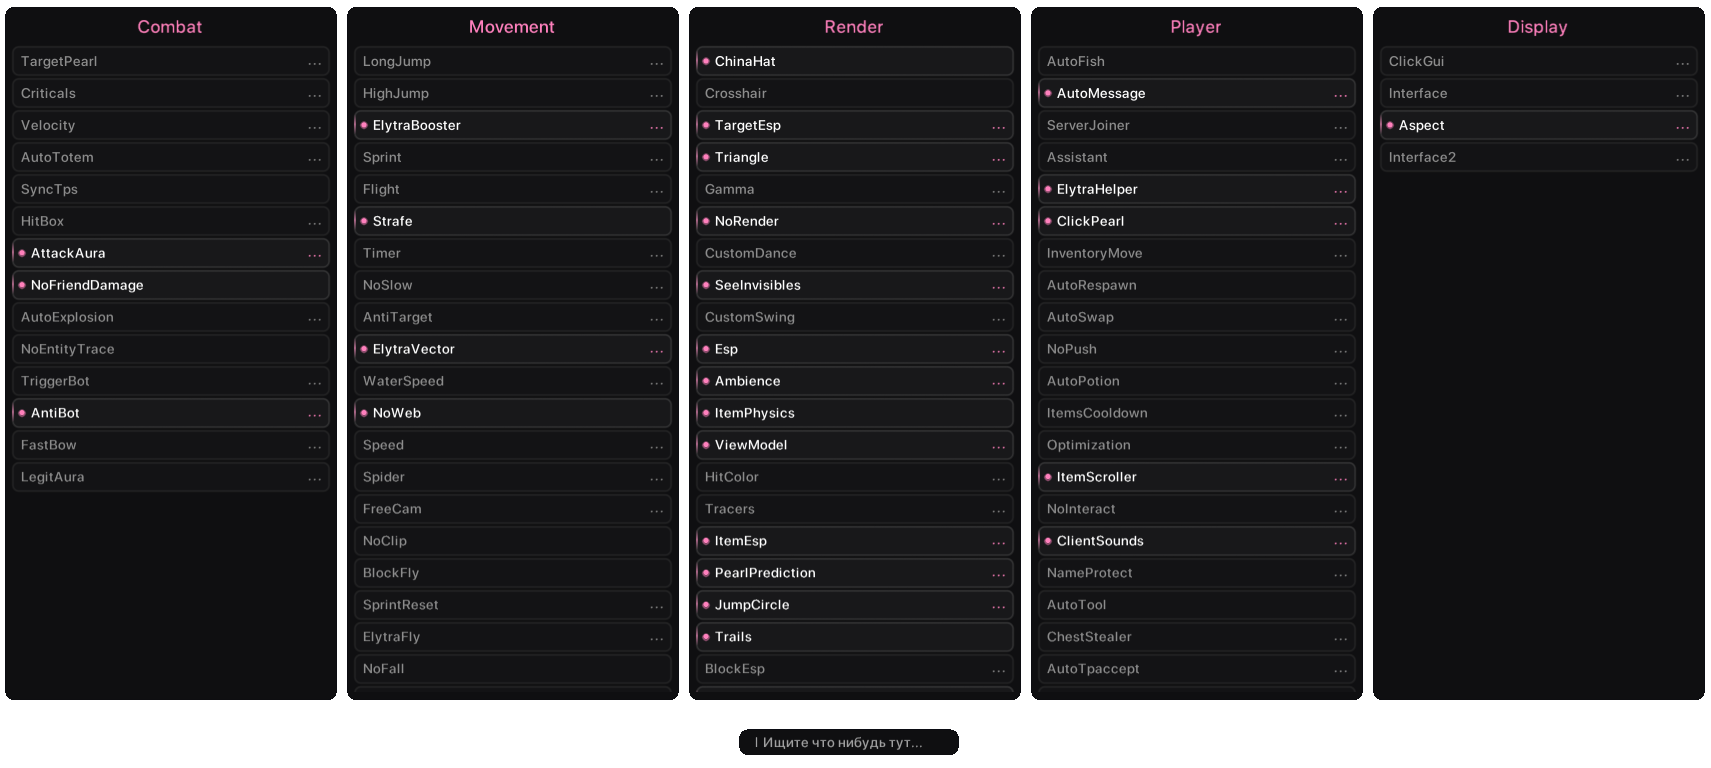Select the Display category header

[x=1537, y=27]
